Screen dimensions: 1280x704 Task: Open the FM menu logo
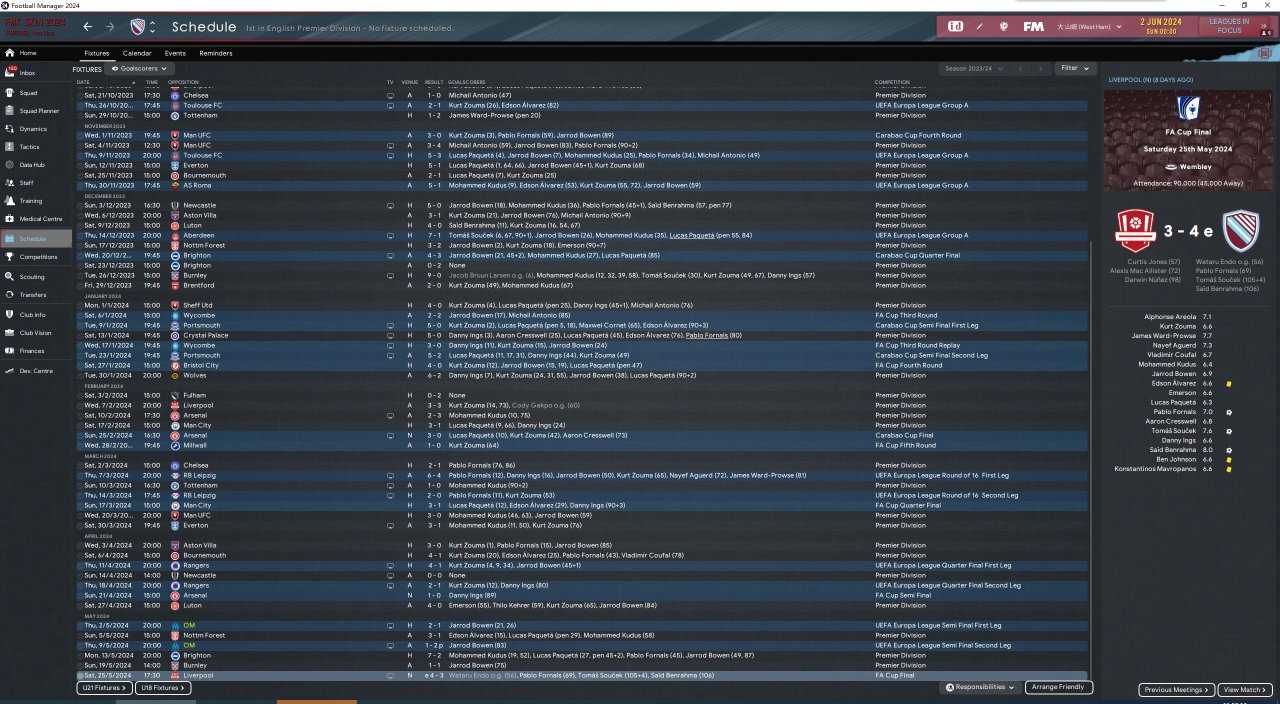(1034, 26)
